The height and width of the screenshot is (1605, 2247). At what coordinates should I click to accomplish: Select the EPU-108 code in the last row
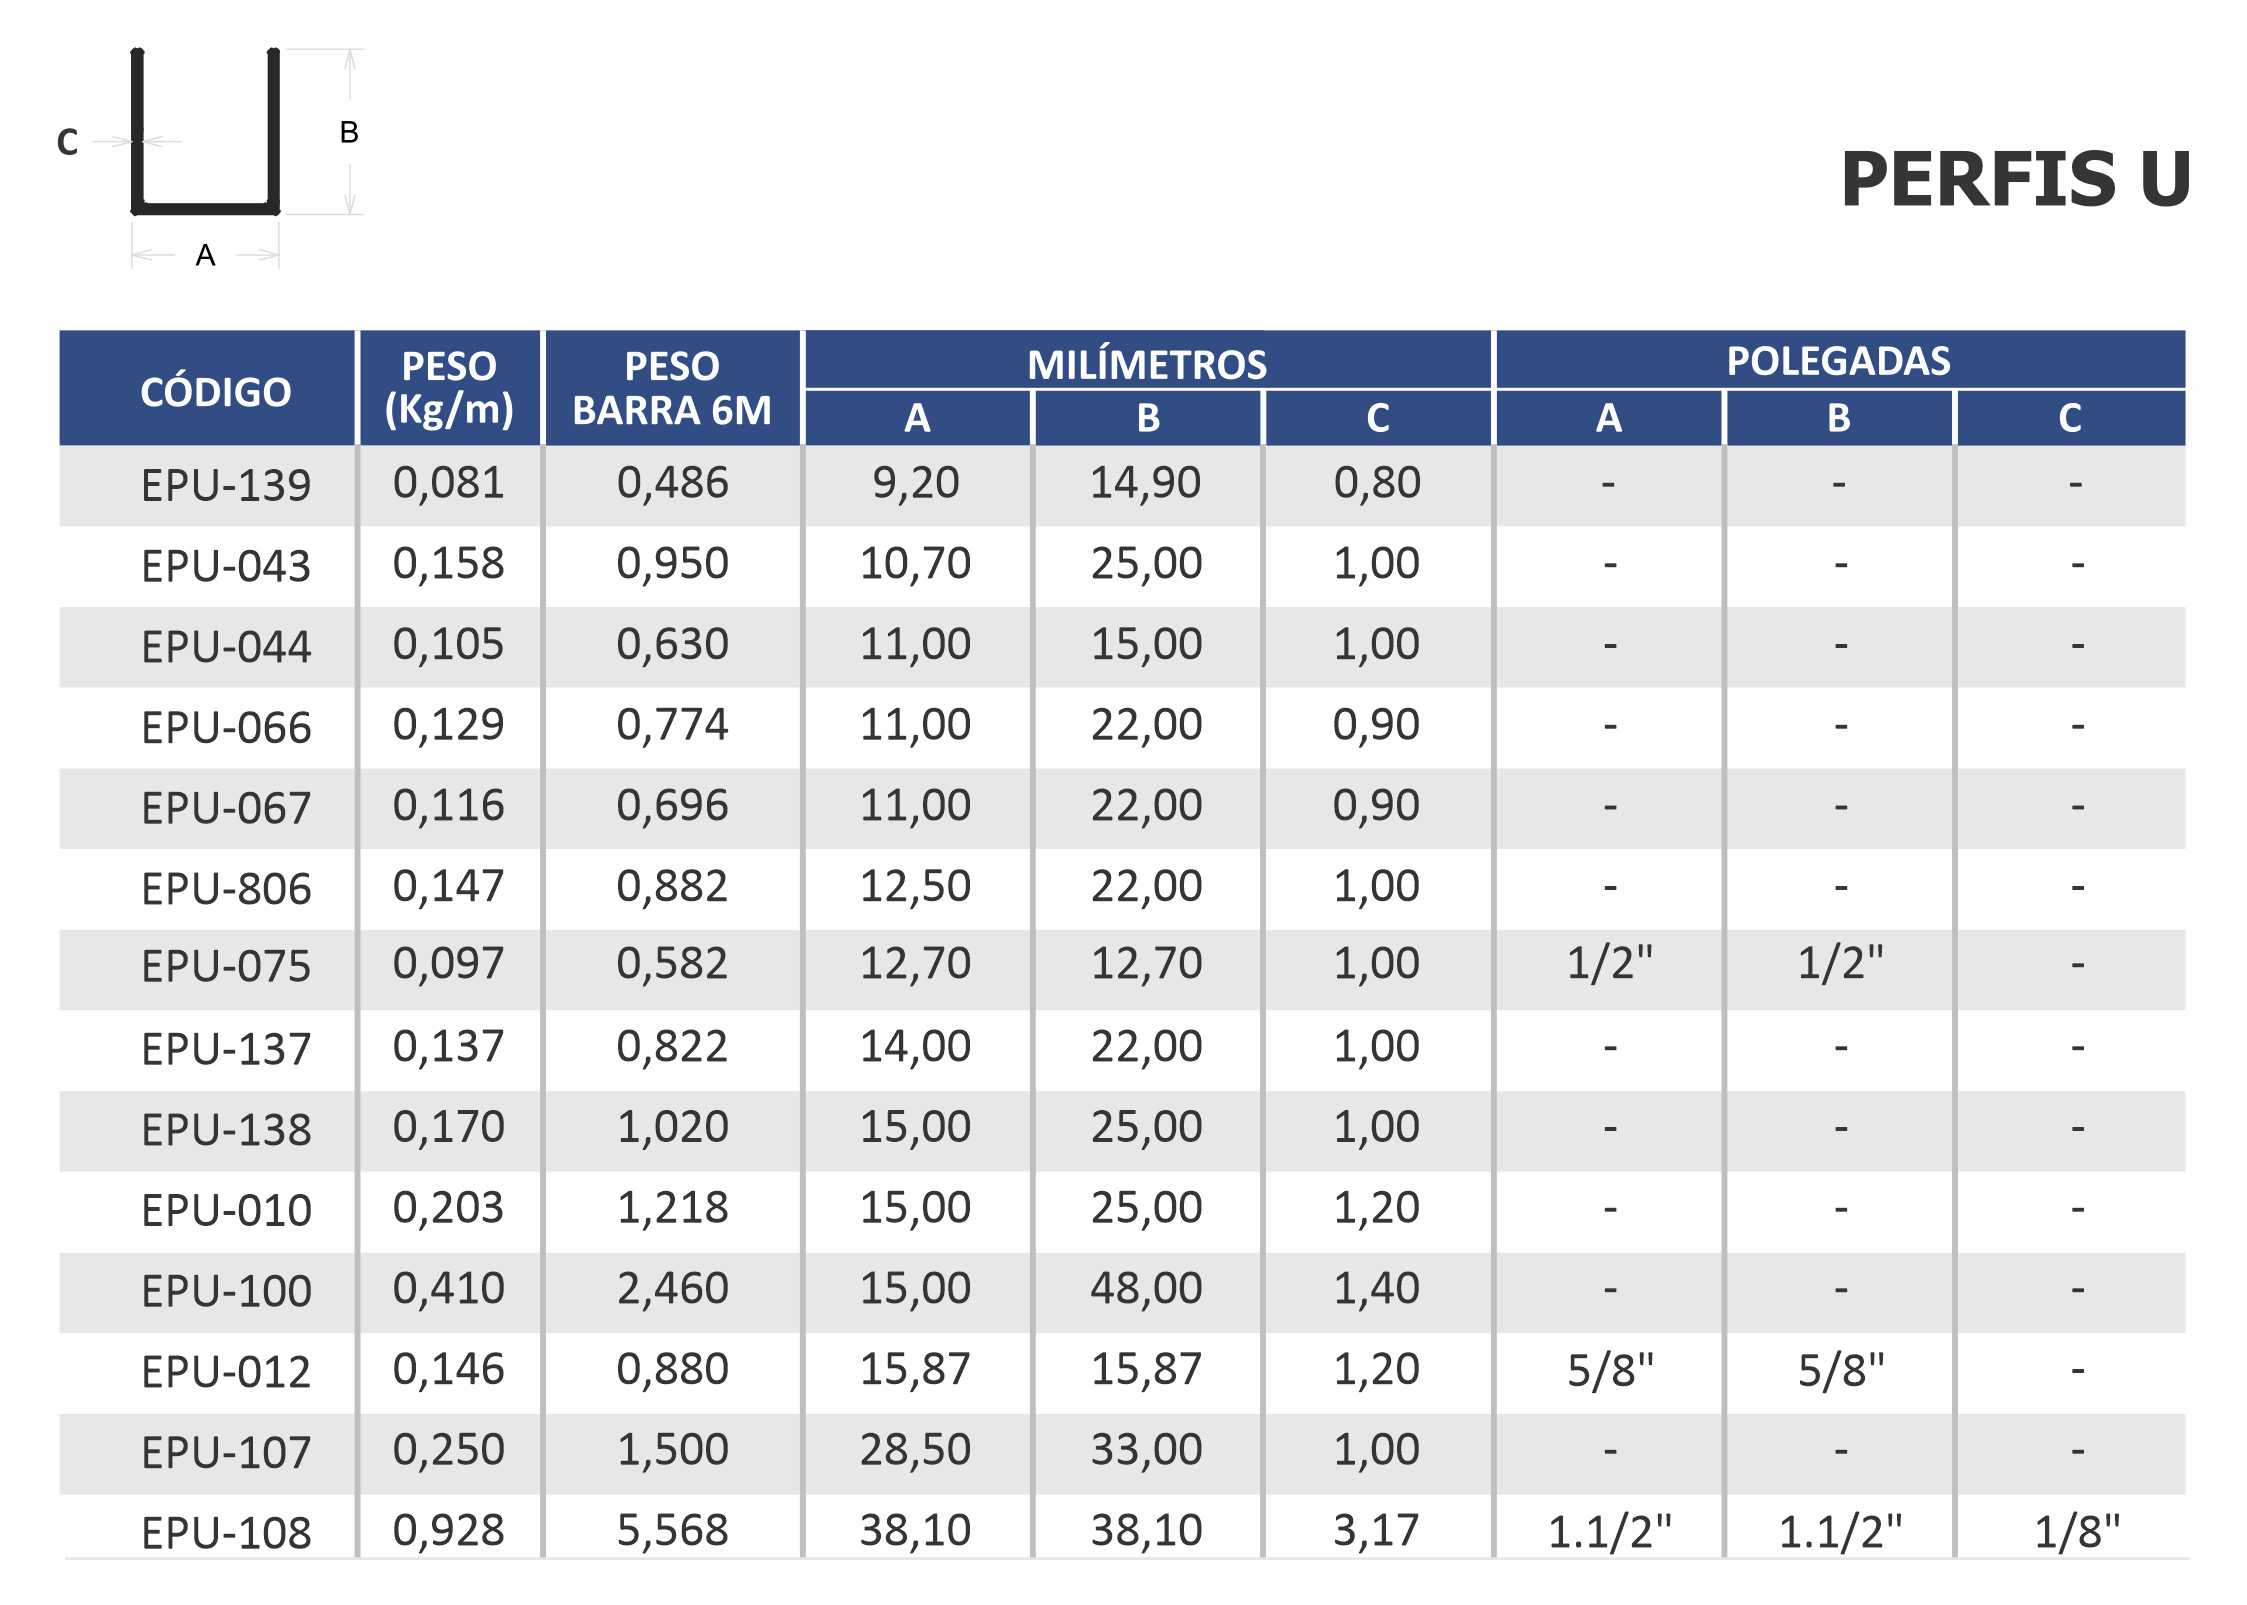coord(226,1533)
